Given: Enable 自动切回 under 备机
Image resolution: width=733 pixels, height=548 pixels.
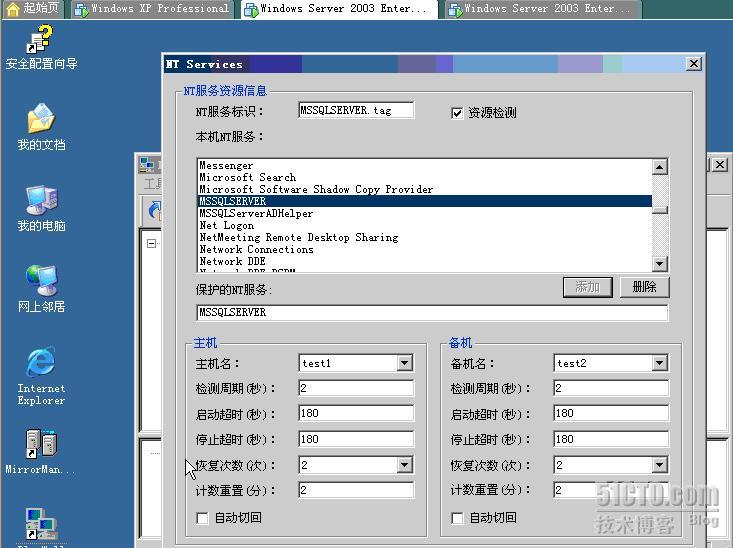Looking at the screenshot, I should point(457,518).
